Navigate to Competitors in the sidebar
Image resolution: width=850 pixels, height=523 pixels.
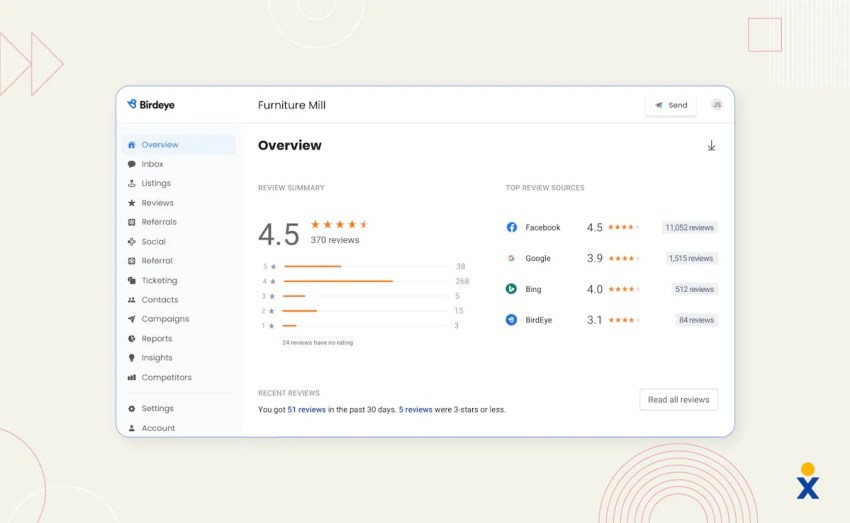pos(166,377)
